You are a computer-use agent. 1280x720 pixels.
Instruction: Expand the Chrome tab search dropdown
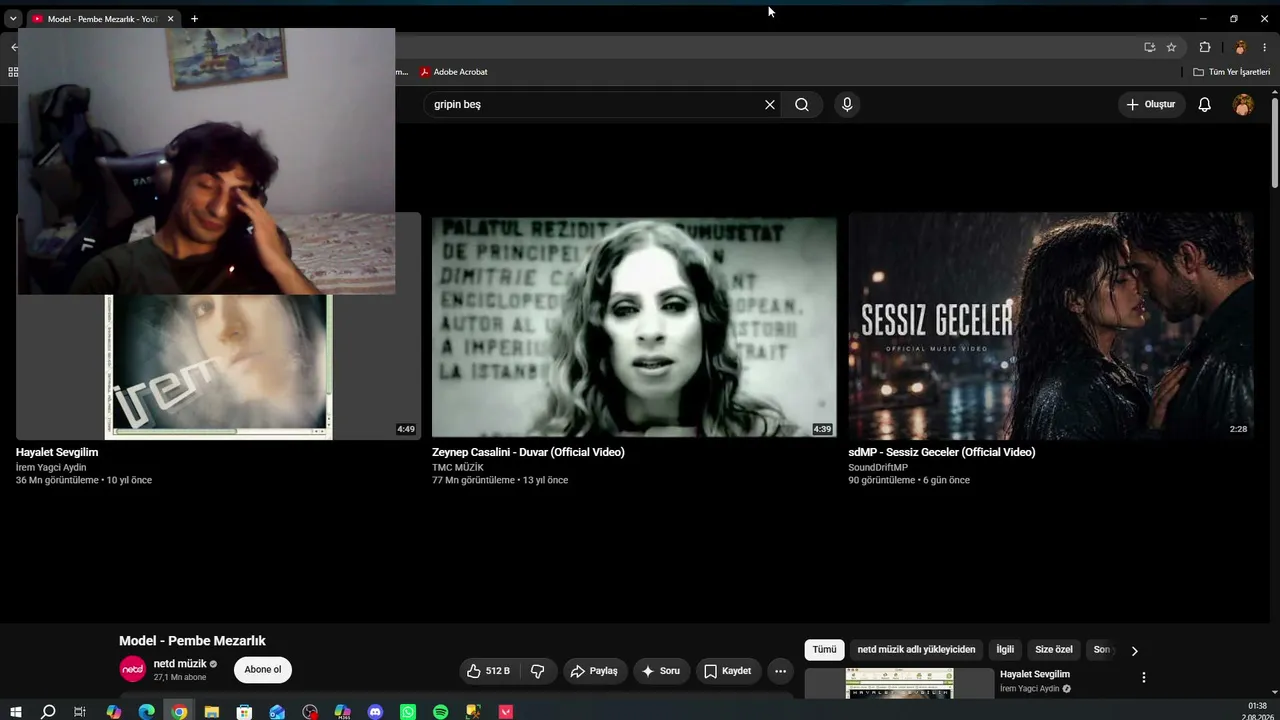(13, 18)
